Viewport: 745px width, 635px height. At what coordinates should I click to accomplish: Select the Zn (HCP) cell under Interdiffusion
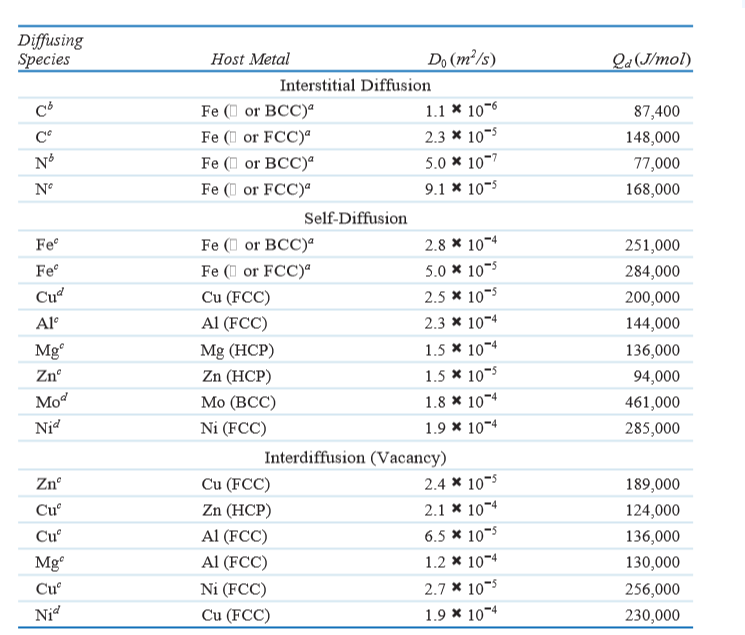click(x=237, y=510)
